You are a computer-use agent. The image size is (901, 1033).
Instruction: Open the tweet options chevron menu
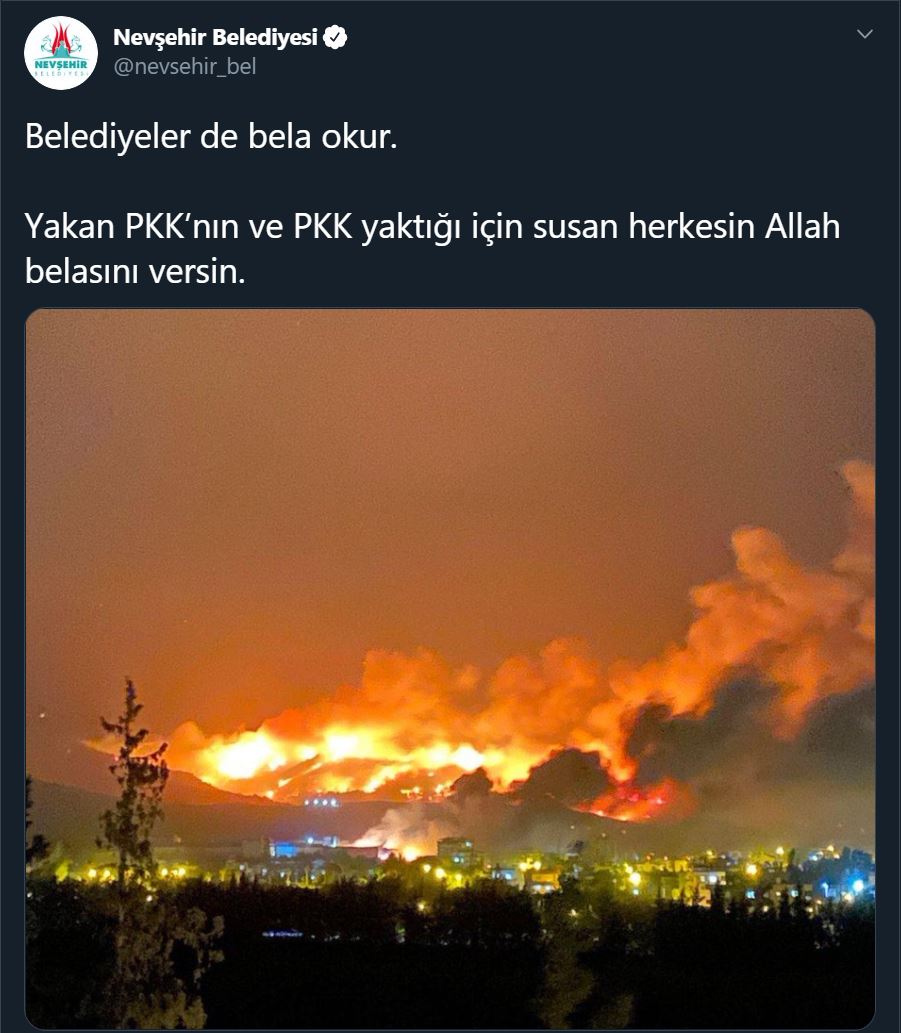(x=864, y=34)
